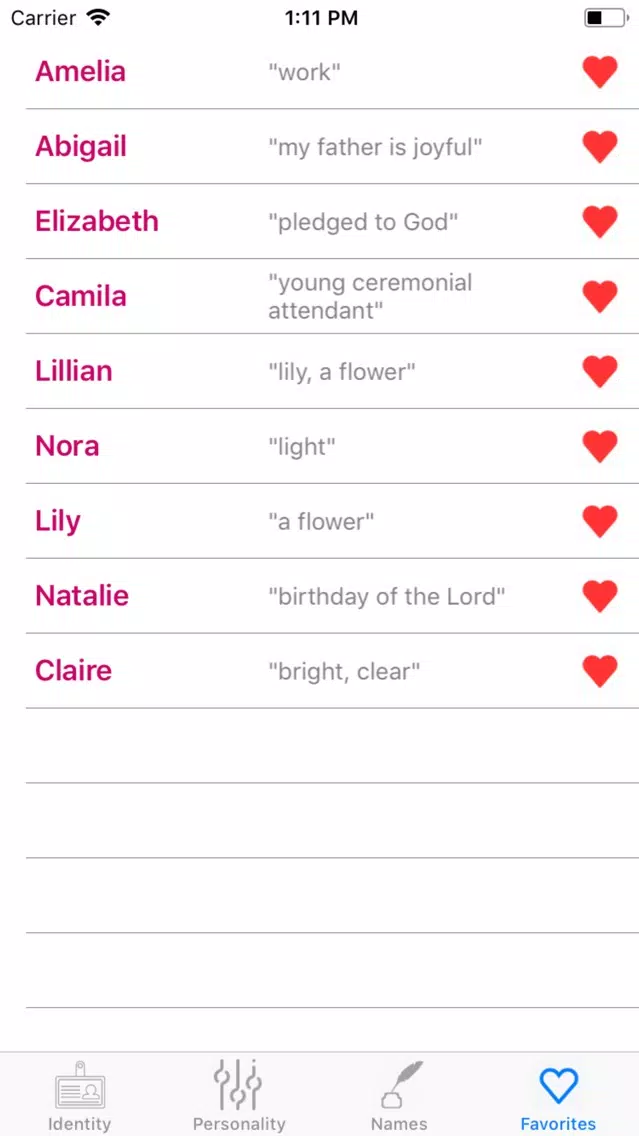This screenshot has width=639, height=1136.
Task: Unfavorite Amelia with the red heart
Action: coord(600,72)
